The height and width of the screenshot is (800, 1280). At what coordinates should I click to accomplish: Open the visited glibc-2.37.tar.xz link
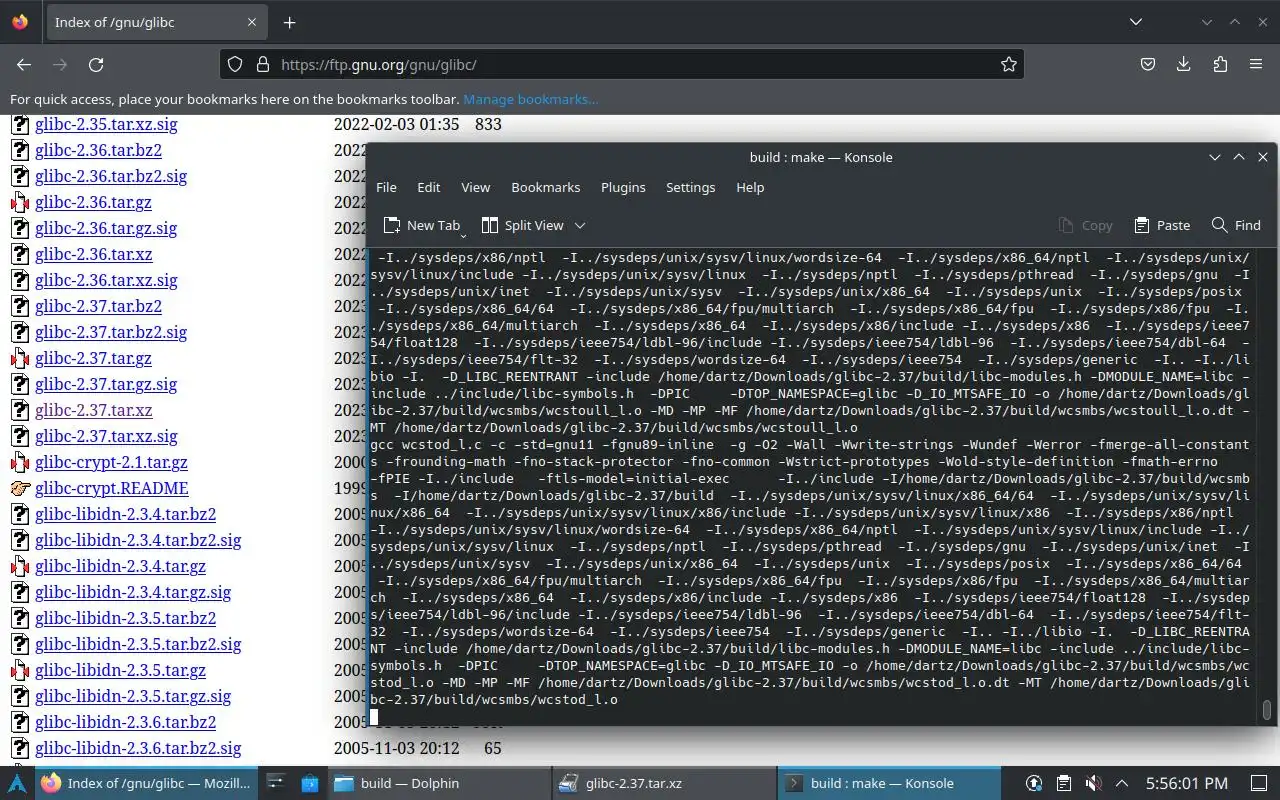(94, 410)
